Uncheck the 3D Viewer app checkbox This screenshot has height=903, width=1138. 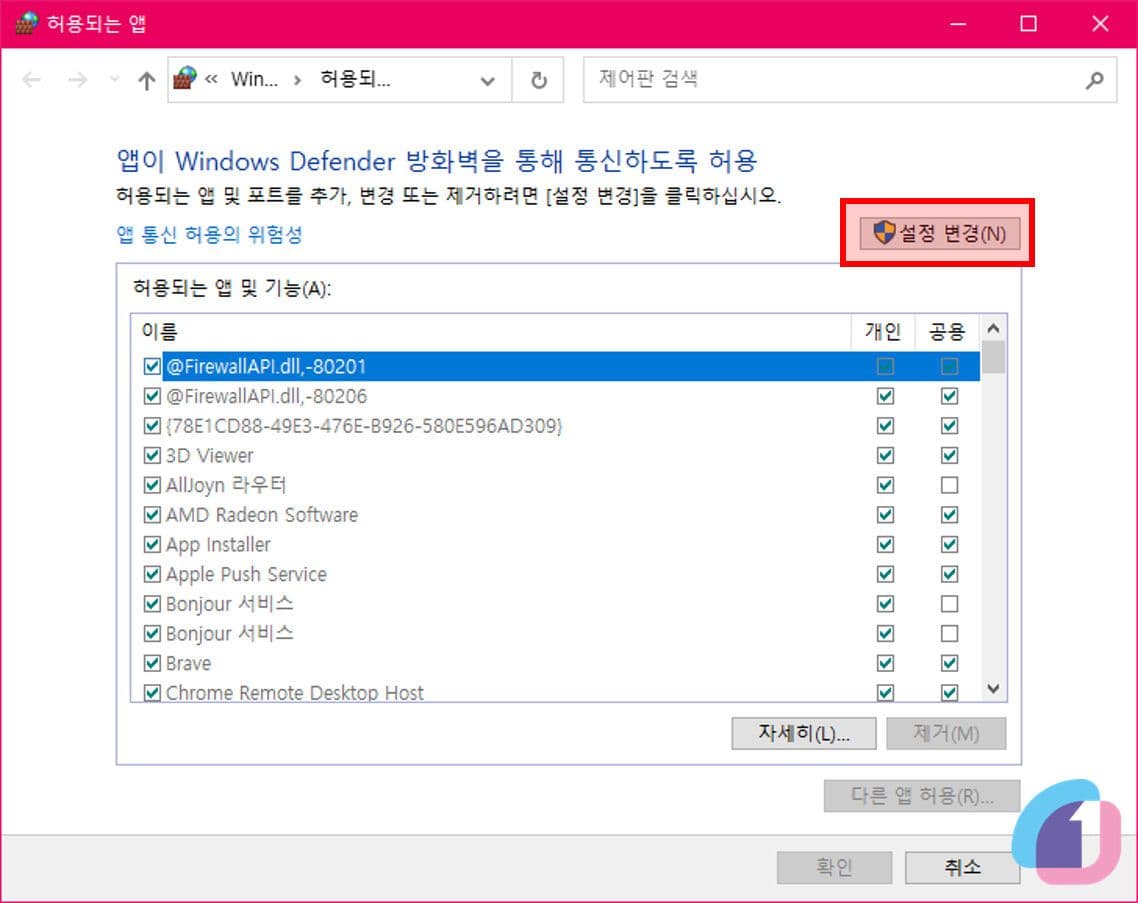click(152, 455)
